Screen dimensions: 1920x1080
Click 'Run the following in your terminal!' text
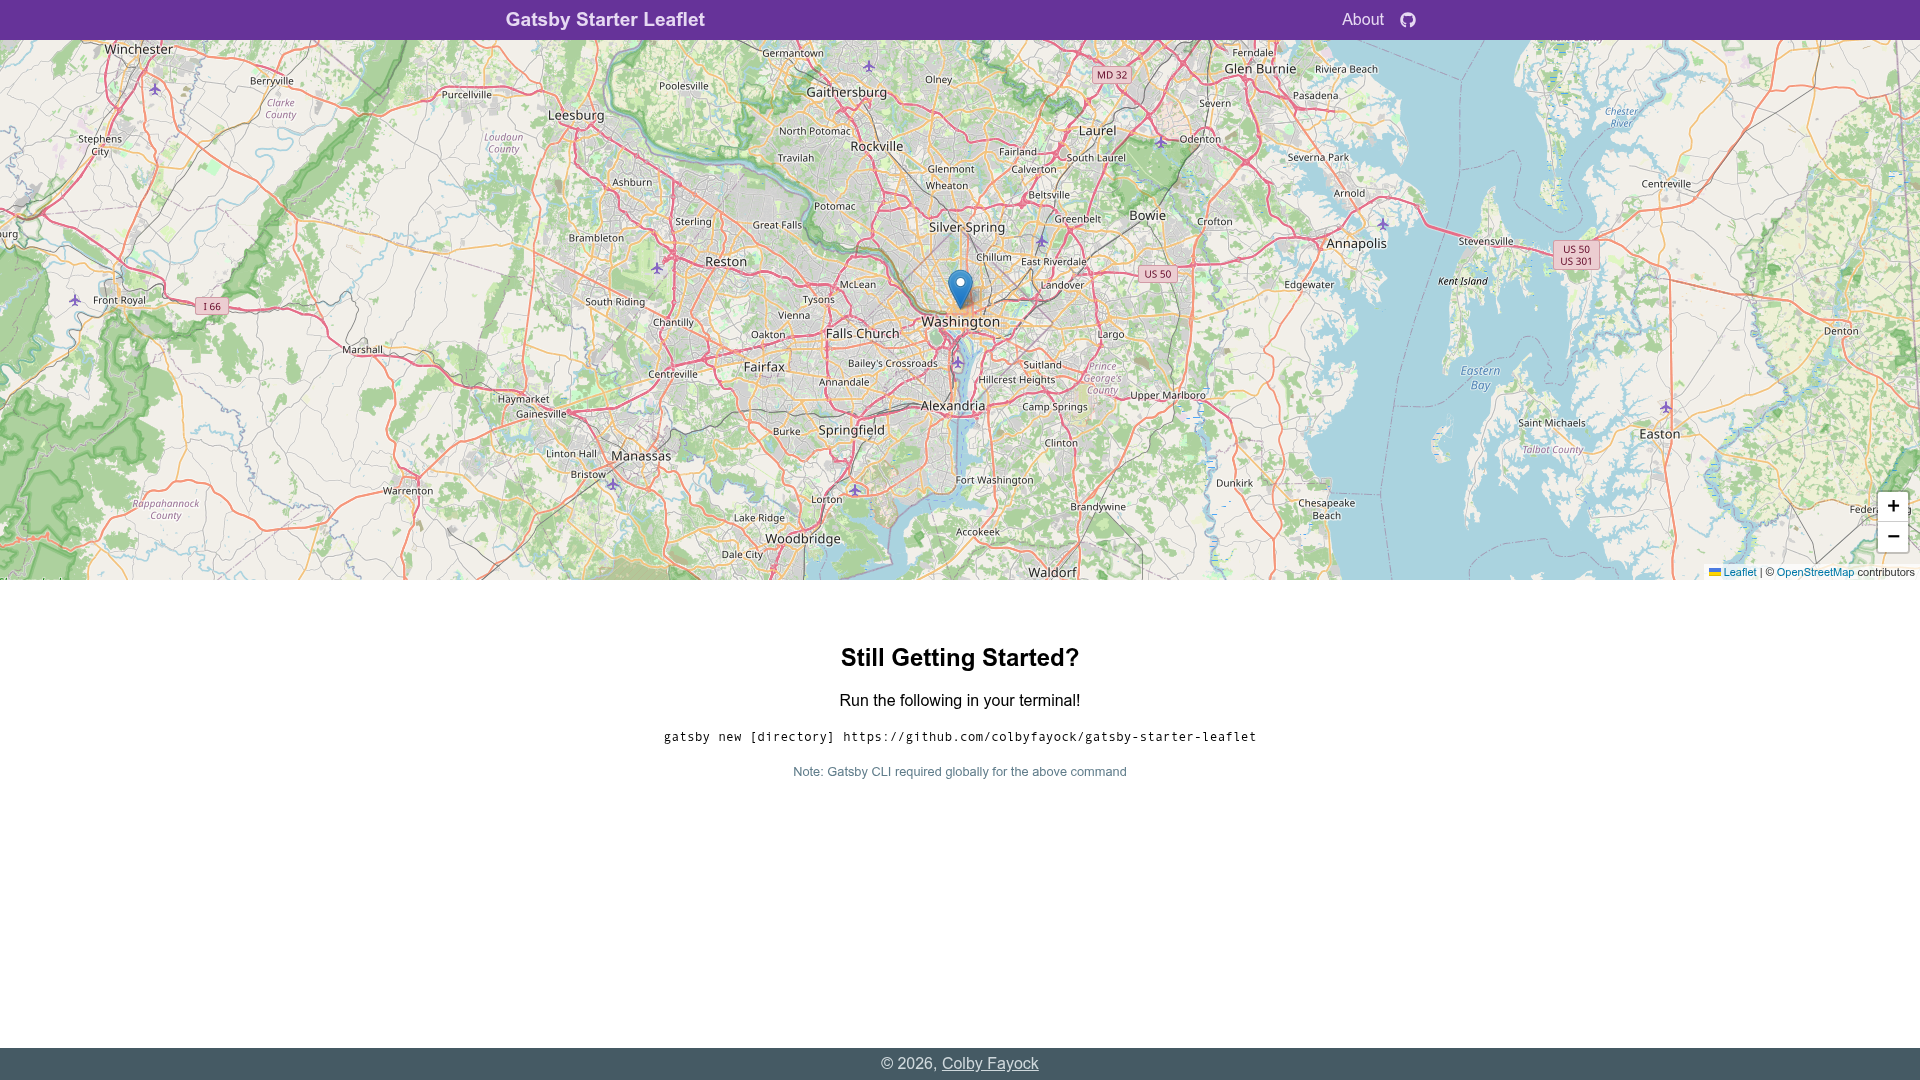pyautogui.click(x=960, y=701)
